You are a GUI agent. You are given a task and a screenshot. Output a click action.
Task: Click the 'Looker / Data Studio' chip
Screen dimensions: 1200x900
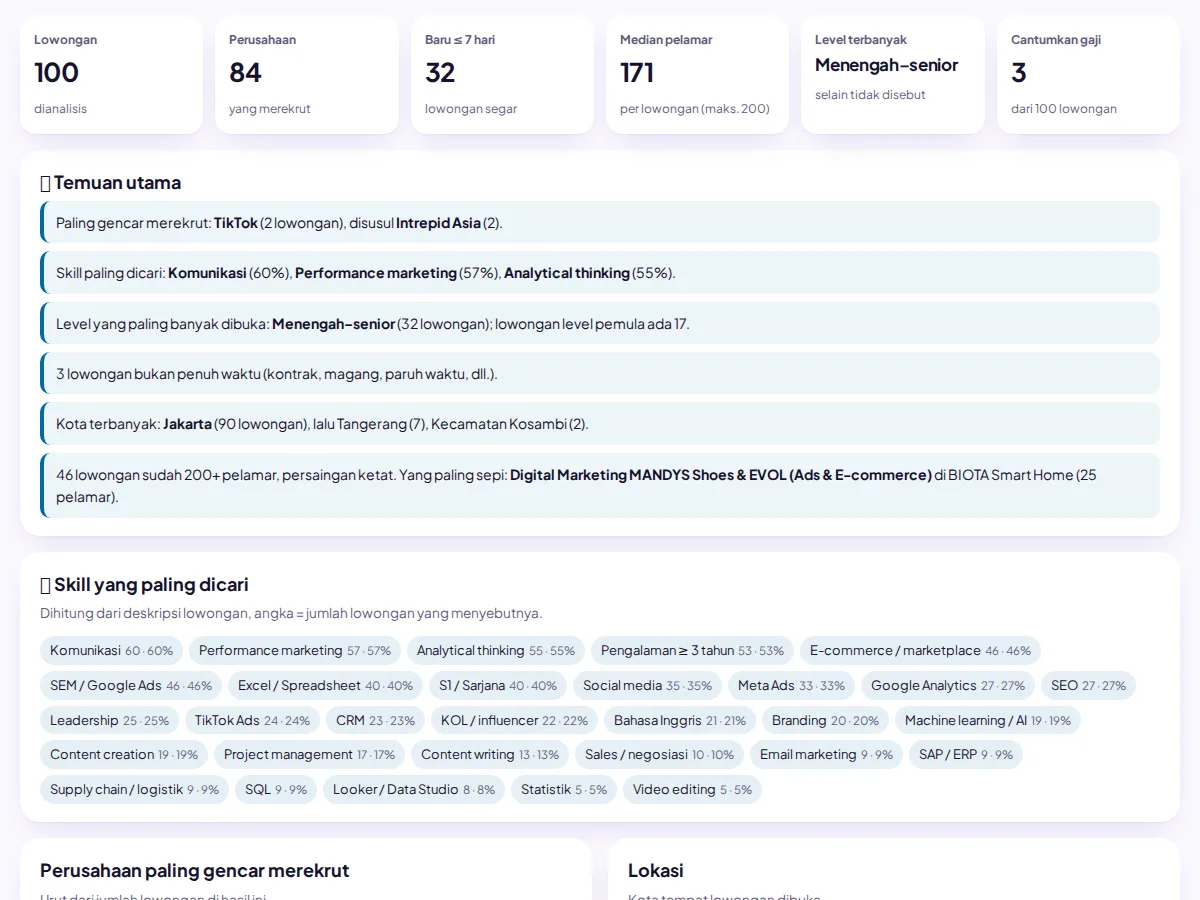pos(414,790)
